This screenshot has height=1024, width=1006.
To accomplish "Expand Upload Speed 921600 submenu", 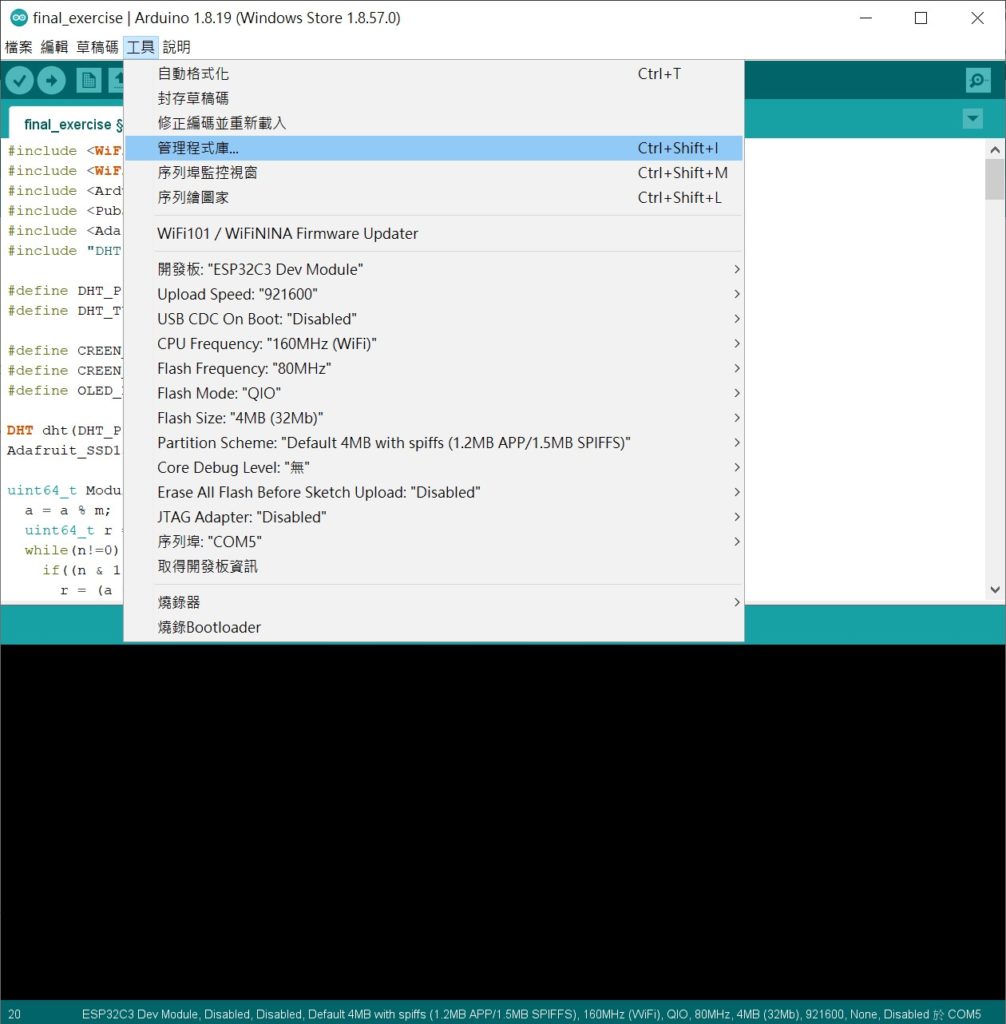I will [434, 295].
